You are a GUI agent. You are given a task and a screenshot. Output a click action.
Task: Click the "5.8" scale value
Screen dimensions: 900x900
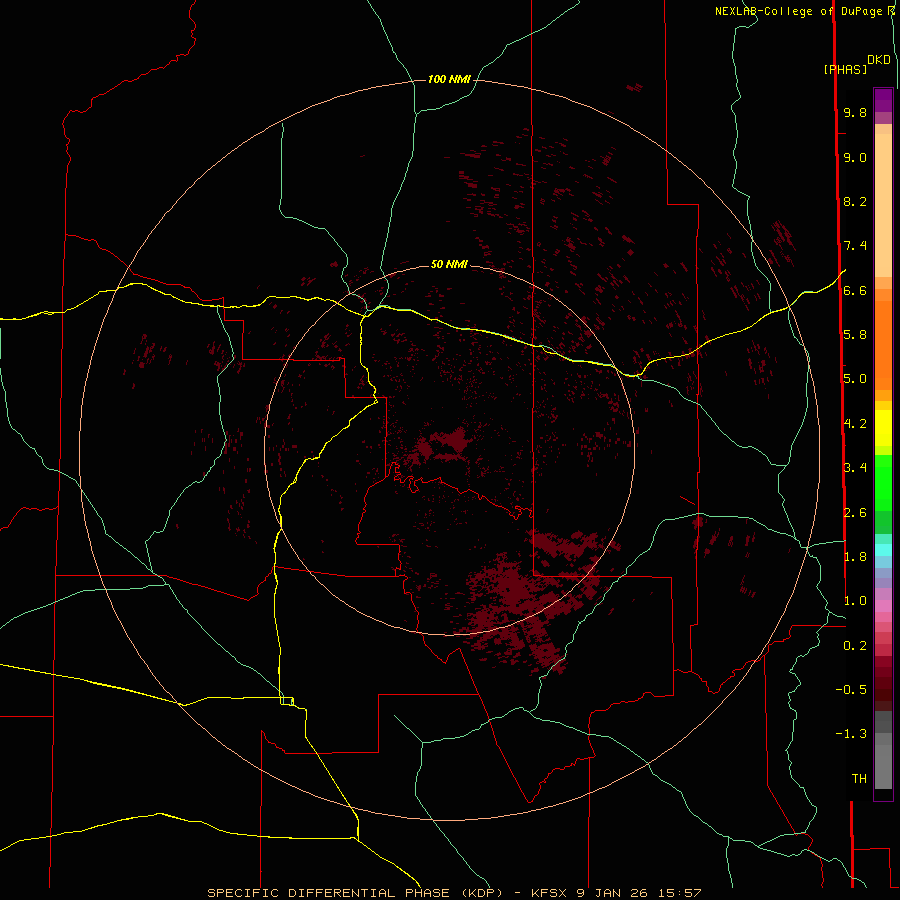855,335
